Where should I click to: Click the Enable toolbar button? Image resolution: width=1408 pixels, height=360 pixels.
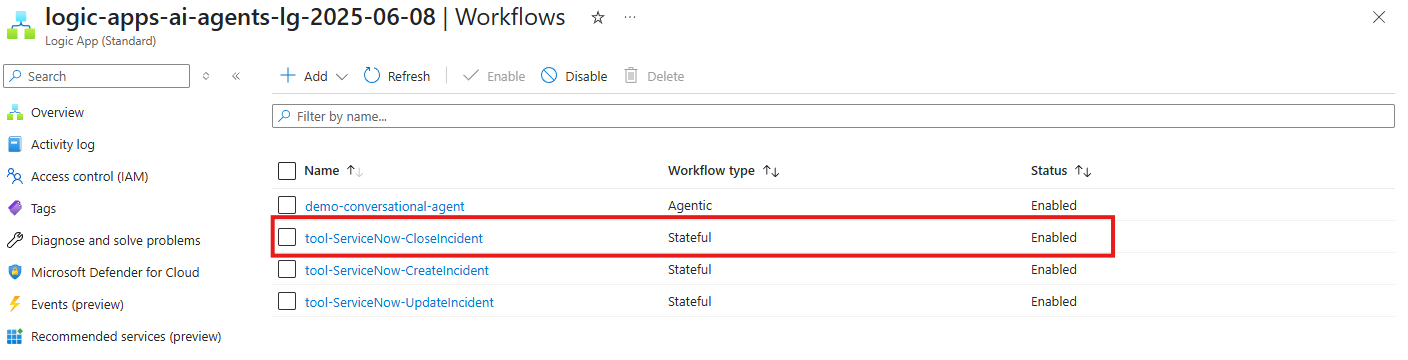494,76
